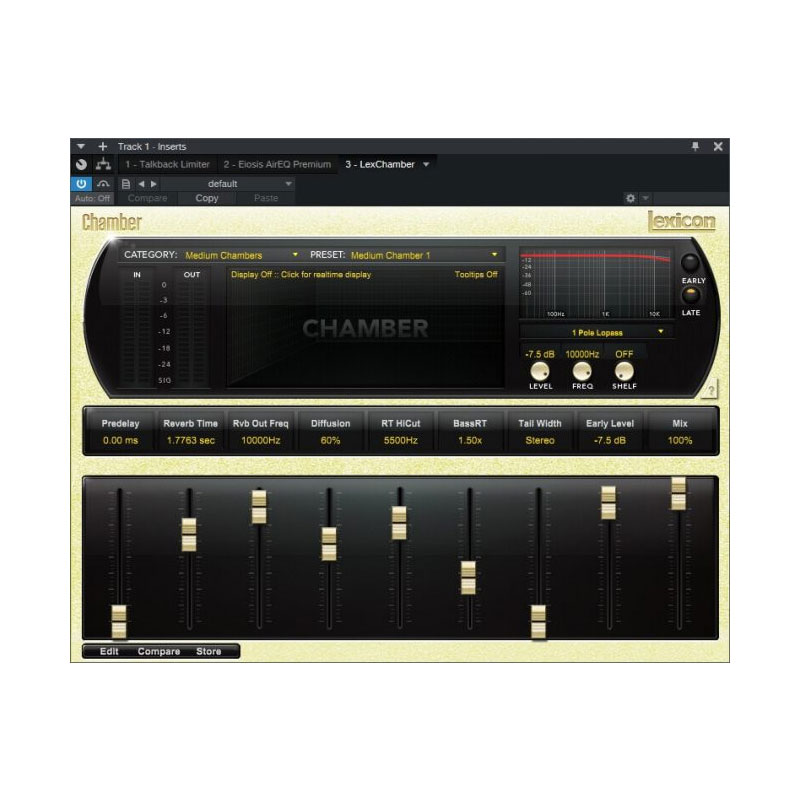The height and width of the screenshot is (800, 800).
Task: Open the inserts window menu arrow
Action: click(81, 146)
